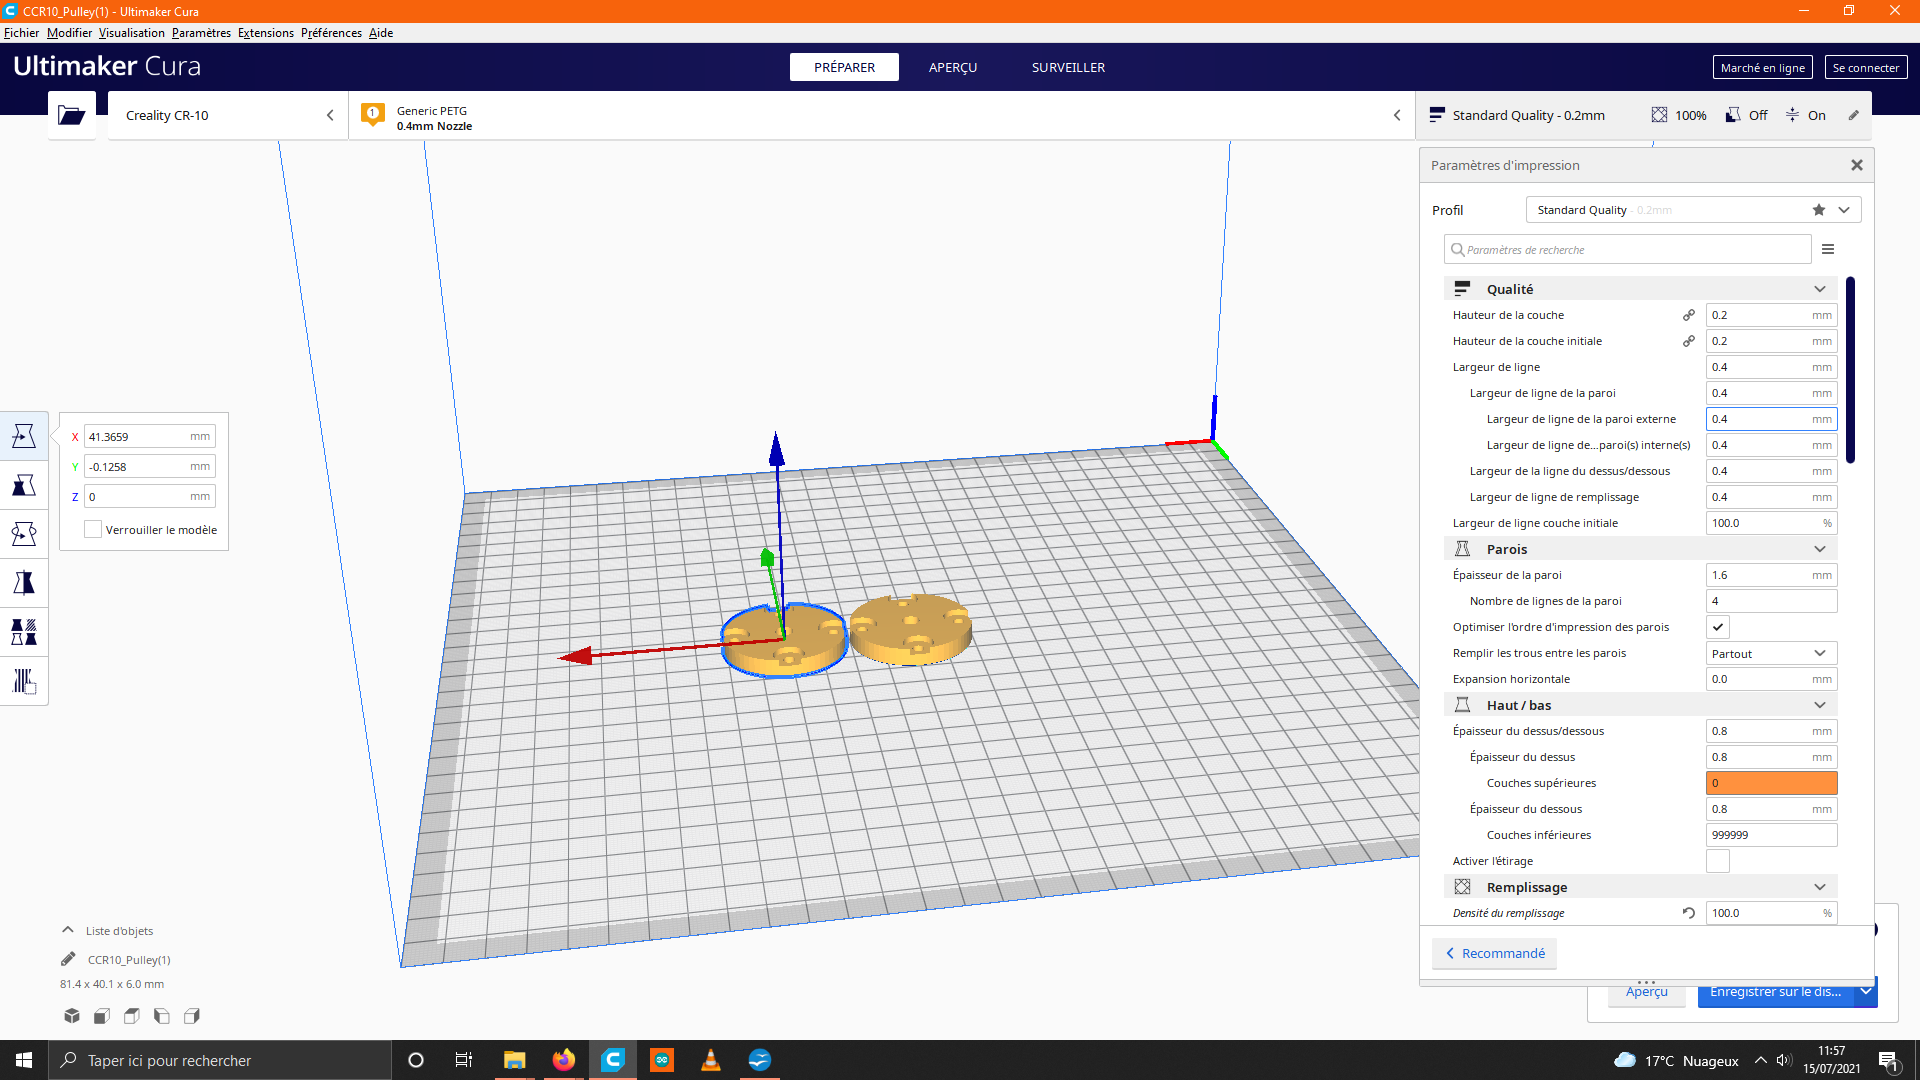This screenshot has height=1080, width=1920.
Task: Click the 3D view cube icon
Action: (72, 1016)
